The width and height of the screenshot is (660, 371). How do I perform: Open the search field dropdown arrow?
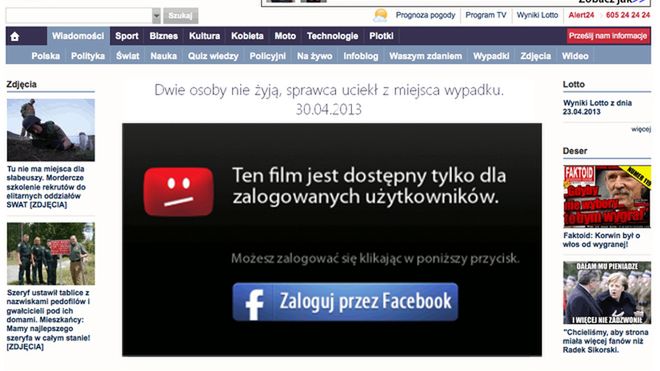pyautogui.click(x=156, y=16)
